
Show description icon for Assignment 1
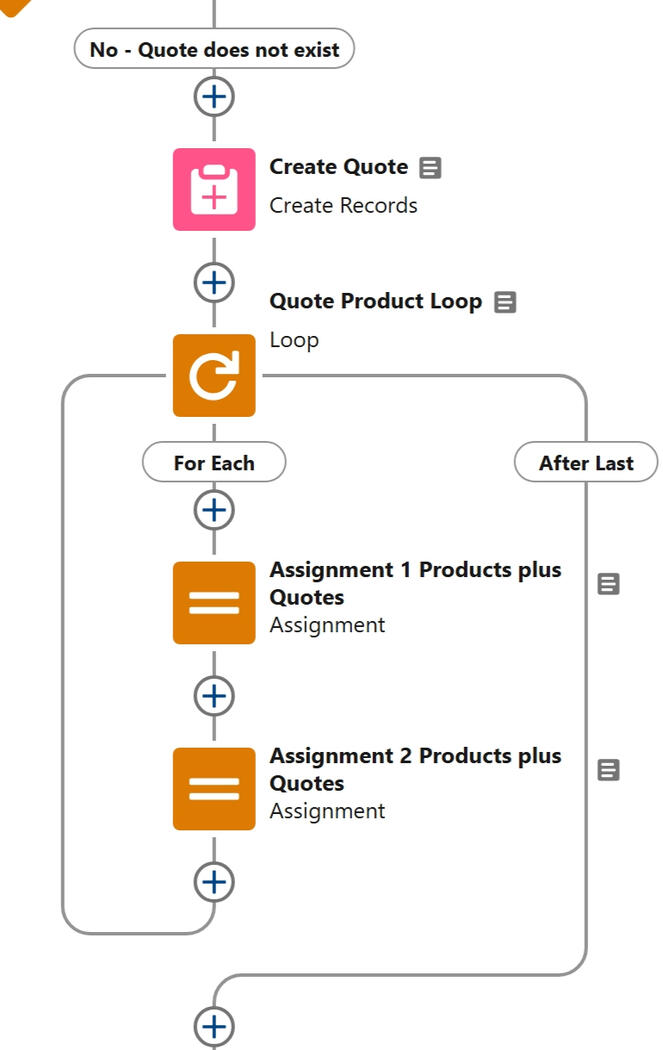608,584
